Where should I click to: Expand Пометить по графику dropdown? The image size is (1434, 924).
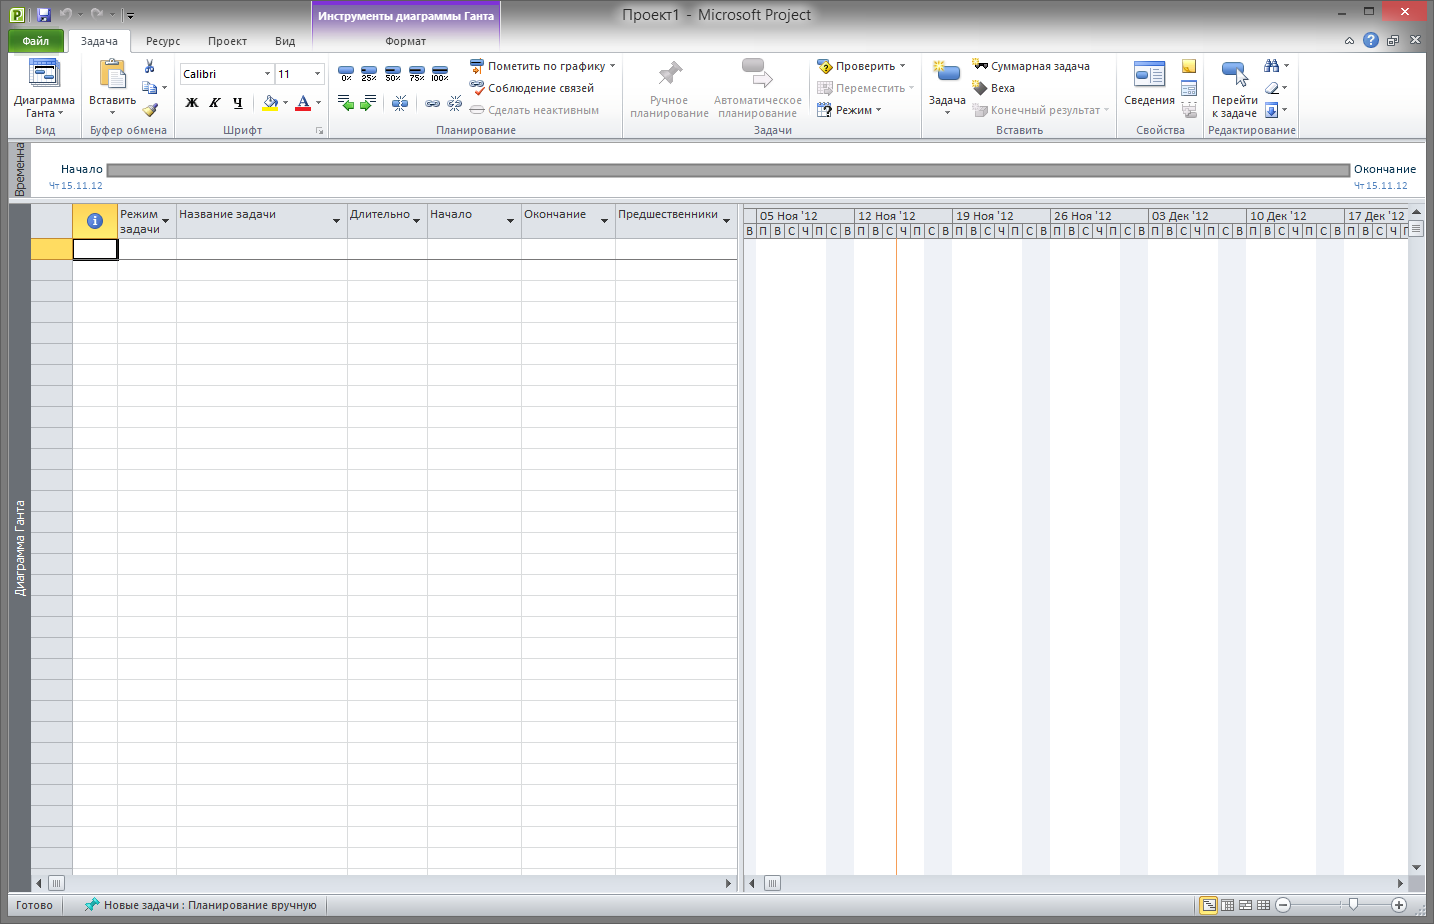612,66
